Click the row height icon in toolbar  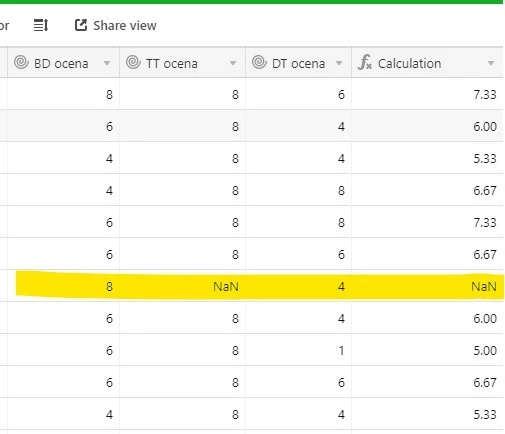coord(41,25)
